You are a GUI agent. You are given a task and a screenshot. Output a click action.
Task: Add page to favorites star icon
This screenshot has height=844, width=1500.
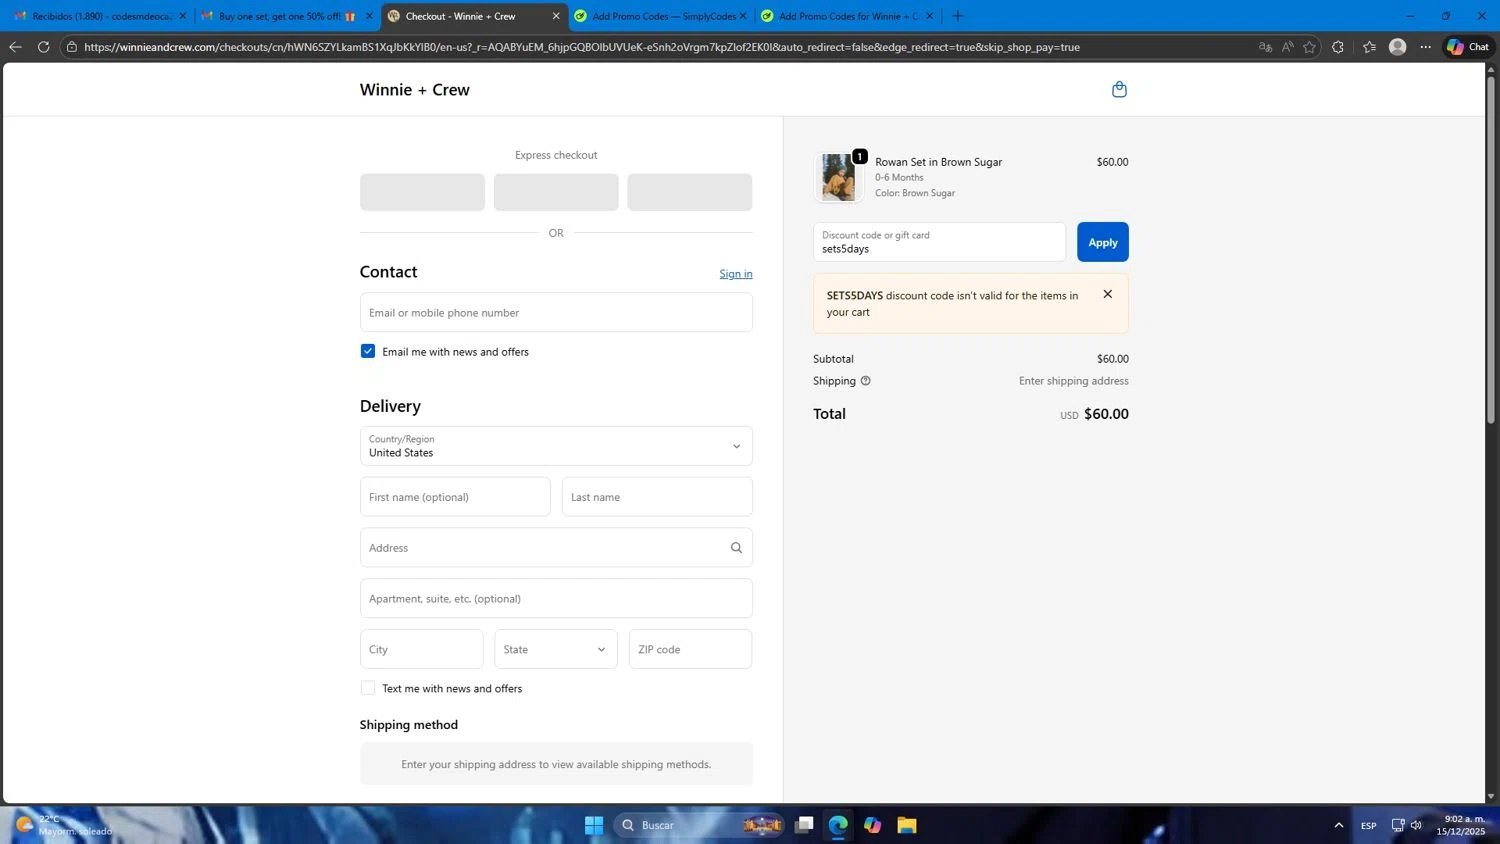[1309, 47]
